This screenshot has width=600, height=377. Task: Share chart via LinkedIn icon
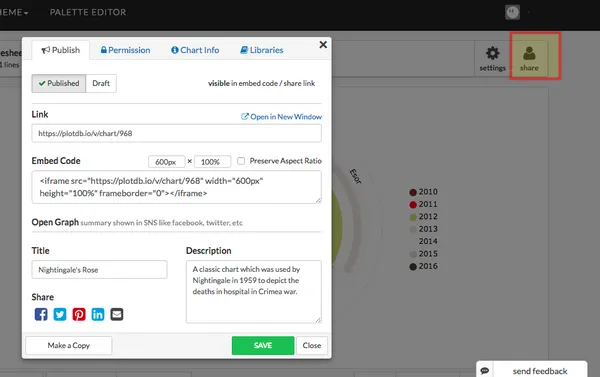(98, 314)
